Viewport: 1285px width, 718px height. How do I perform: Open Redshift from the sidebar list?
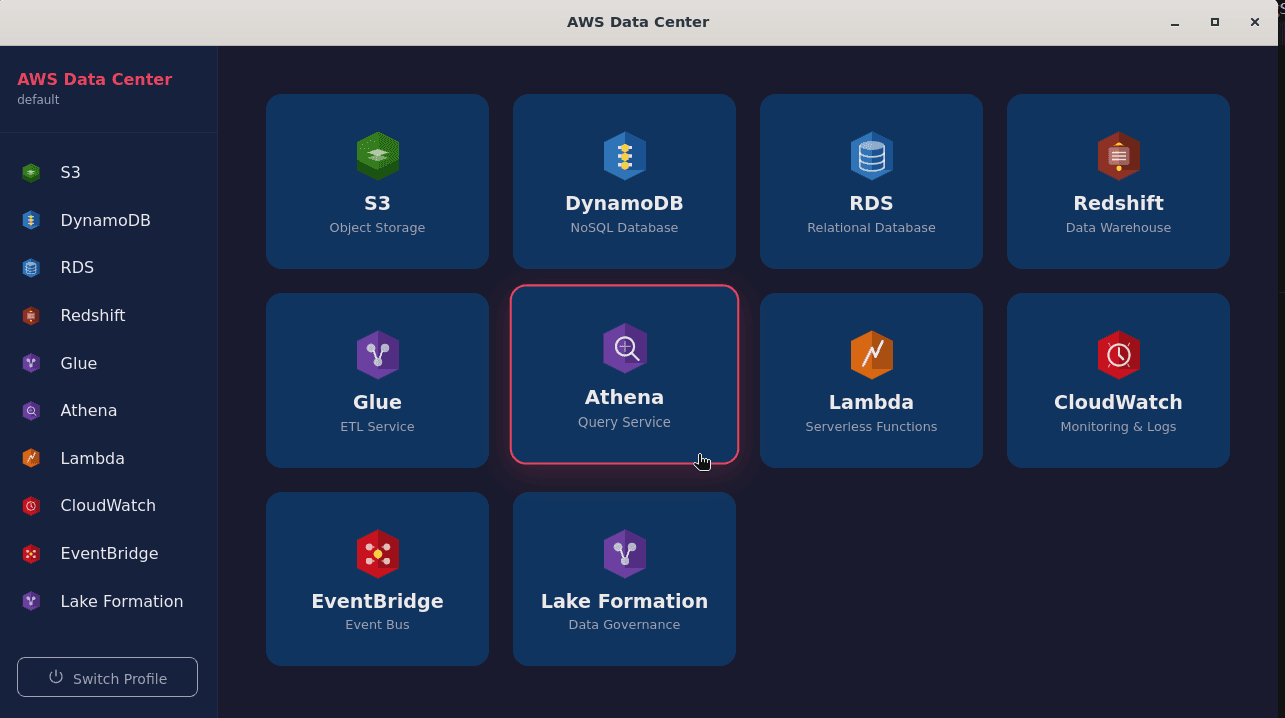click(108, 316)
